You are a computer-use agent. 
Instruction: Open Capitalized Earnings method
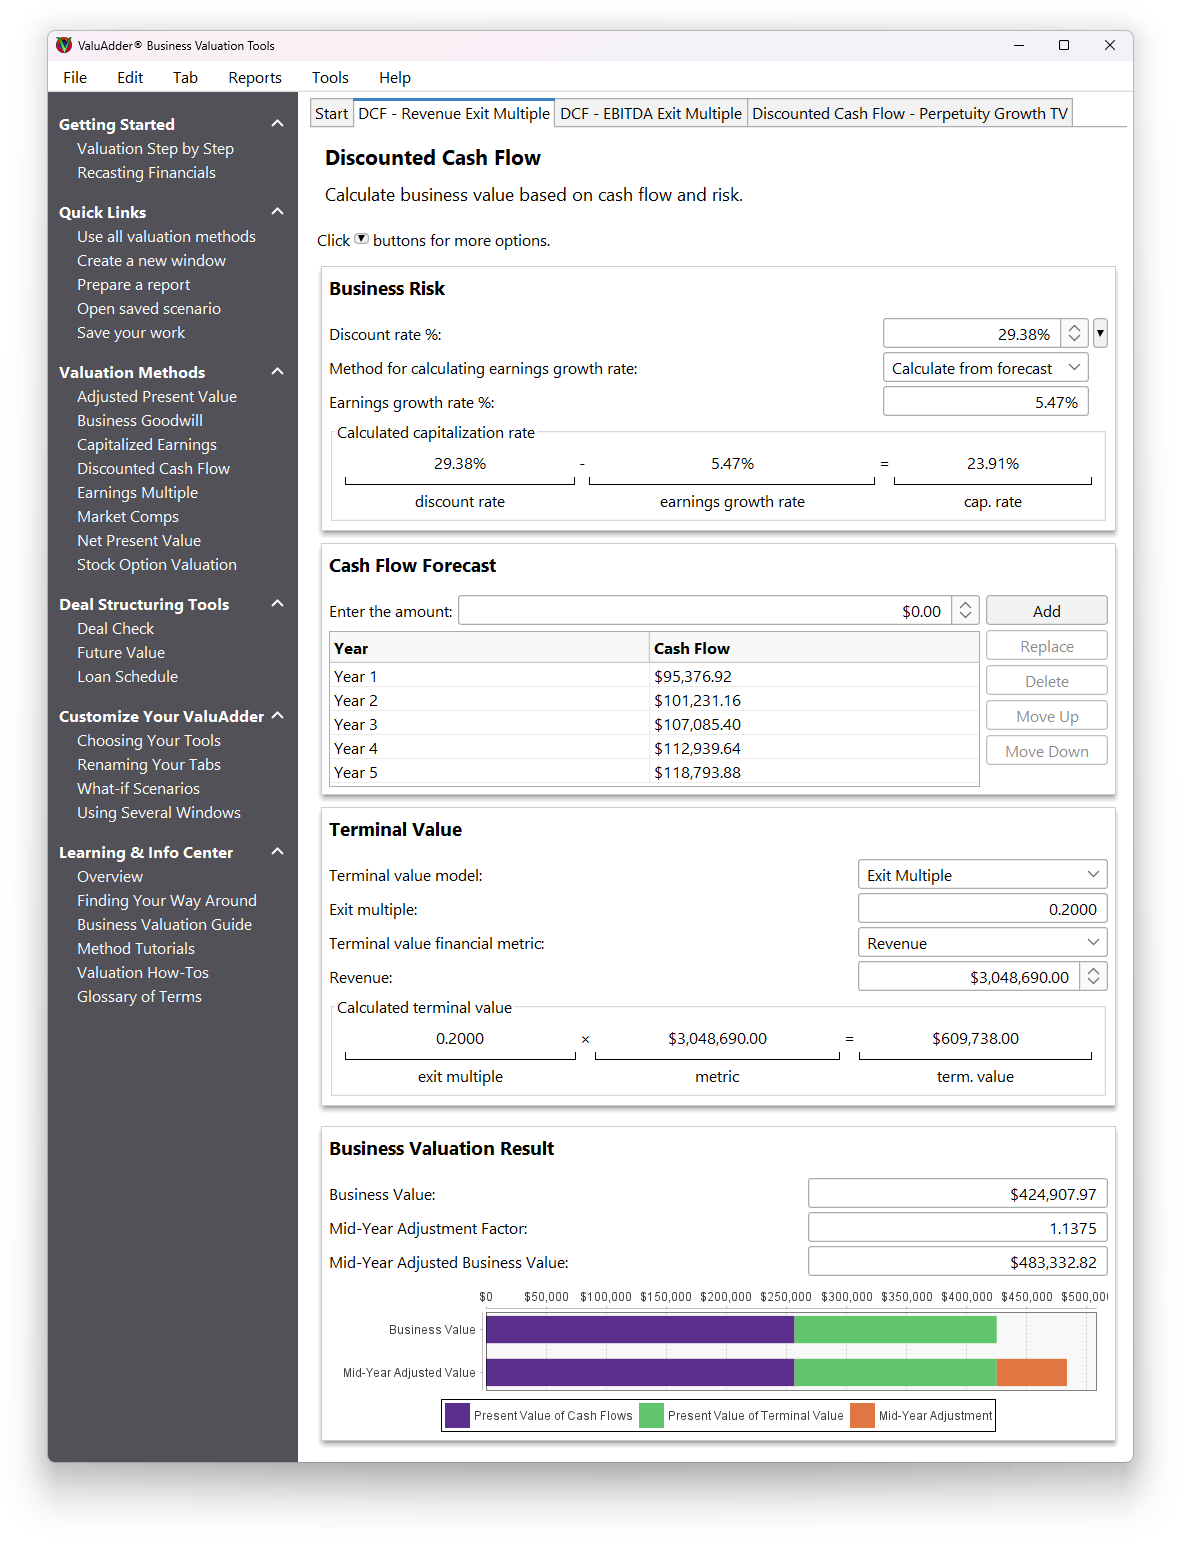click(x=147, y=444)
